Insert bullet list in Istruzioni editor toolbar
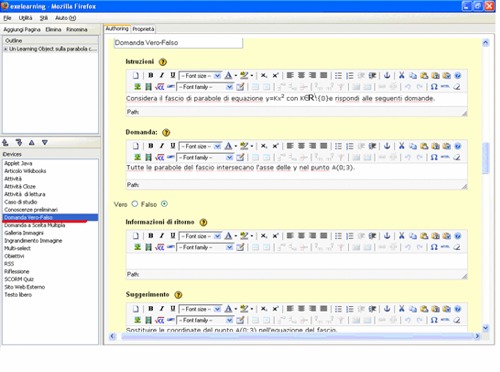The height and width of the screenshot is (372, 500). 338,76
